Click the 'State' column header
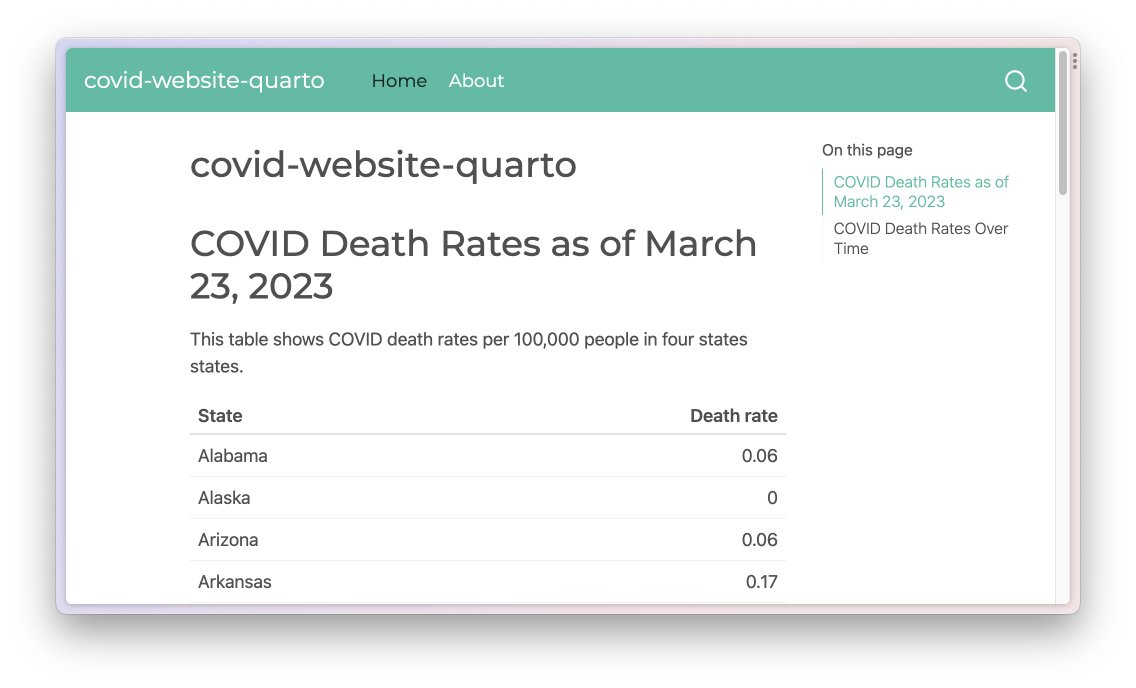The height and width of the screenshot is (688, 1136). coord(220,416)
